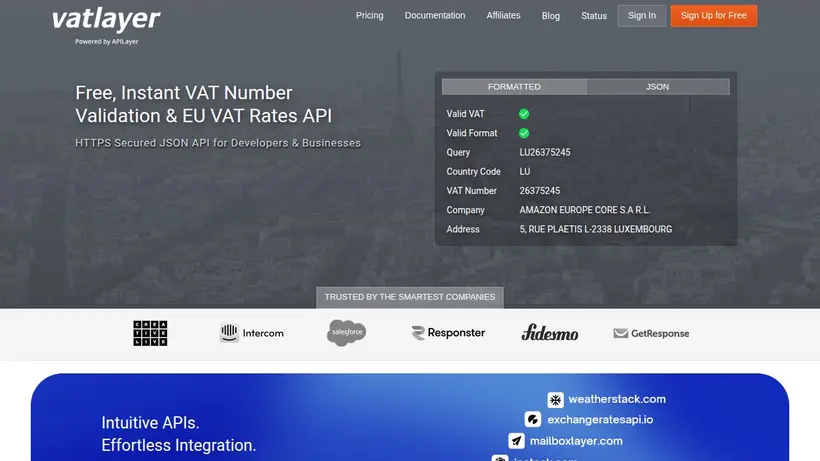Click the mailboxlayer paper plane icon

(516, 441)
